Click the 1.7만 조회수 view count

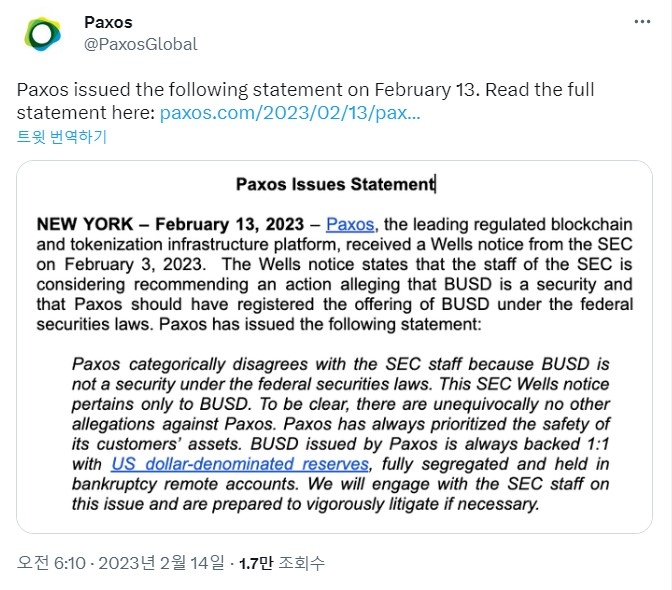(282, 563)
